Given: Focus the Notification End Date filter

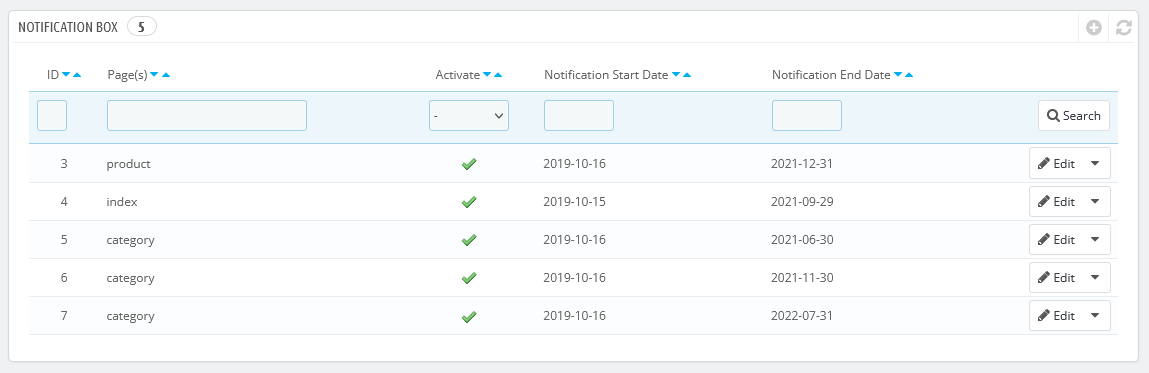Looking at the screenshot, I should [x=807, y=116].
